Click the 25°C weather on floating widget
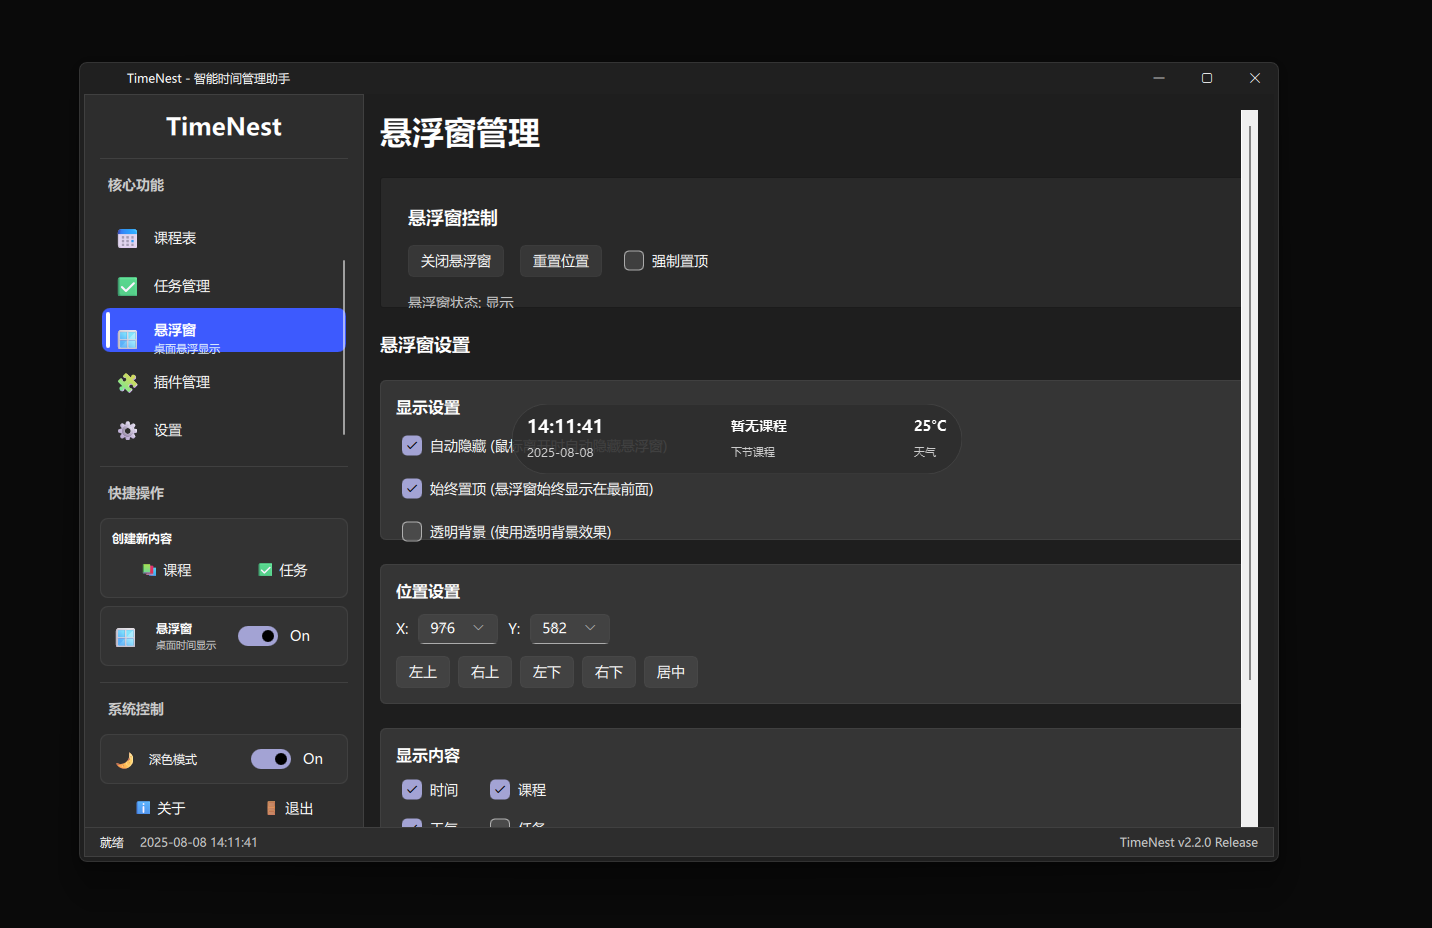This screenshot has width=1432, height=928. click(x=930, y=426)
